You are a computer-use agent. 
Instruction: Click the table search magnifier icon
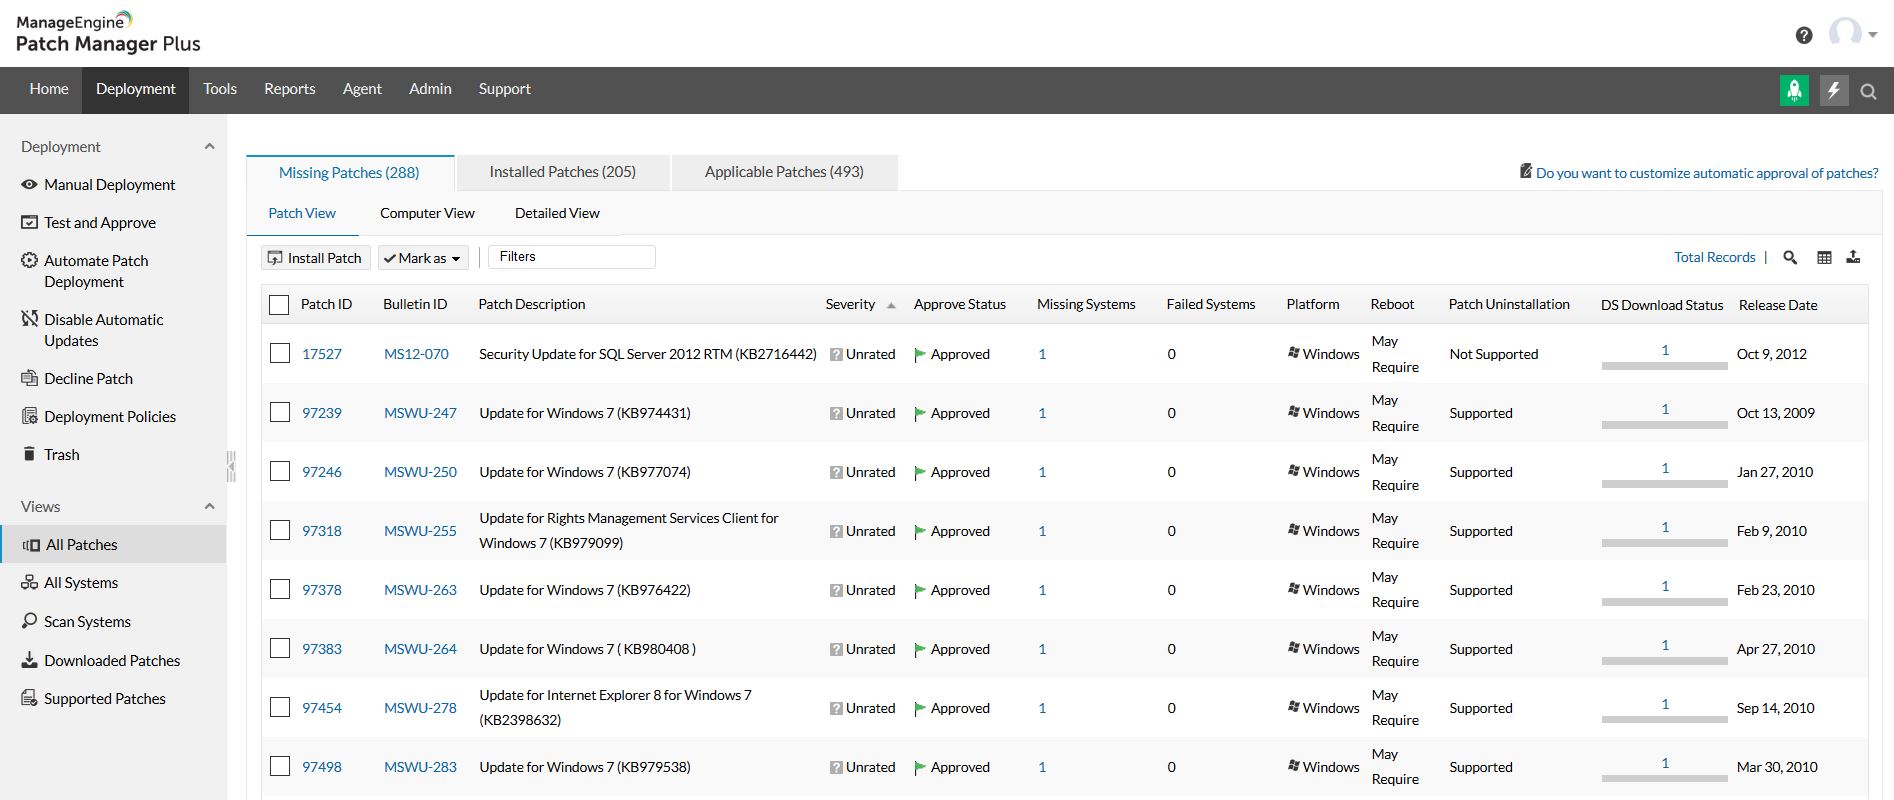1790,258
